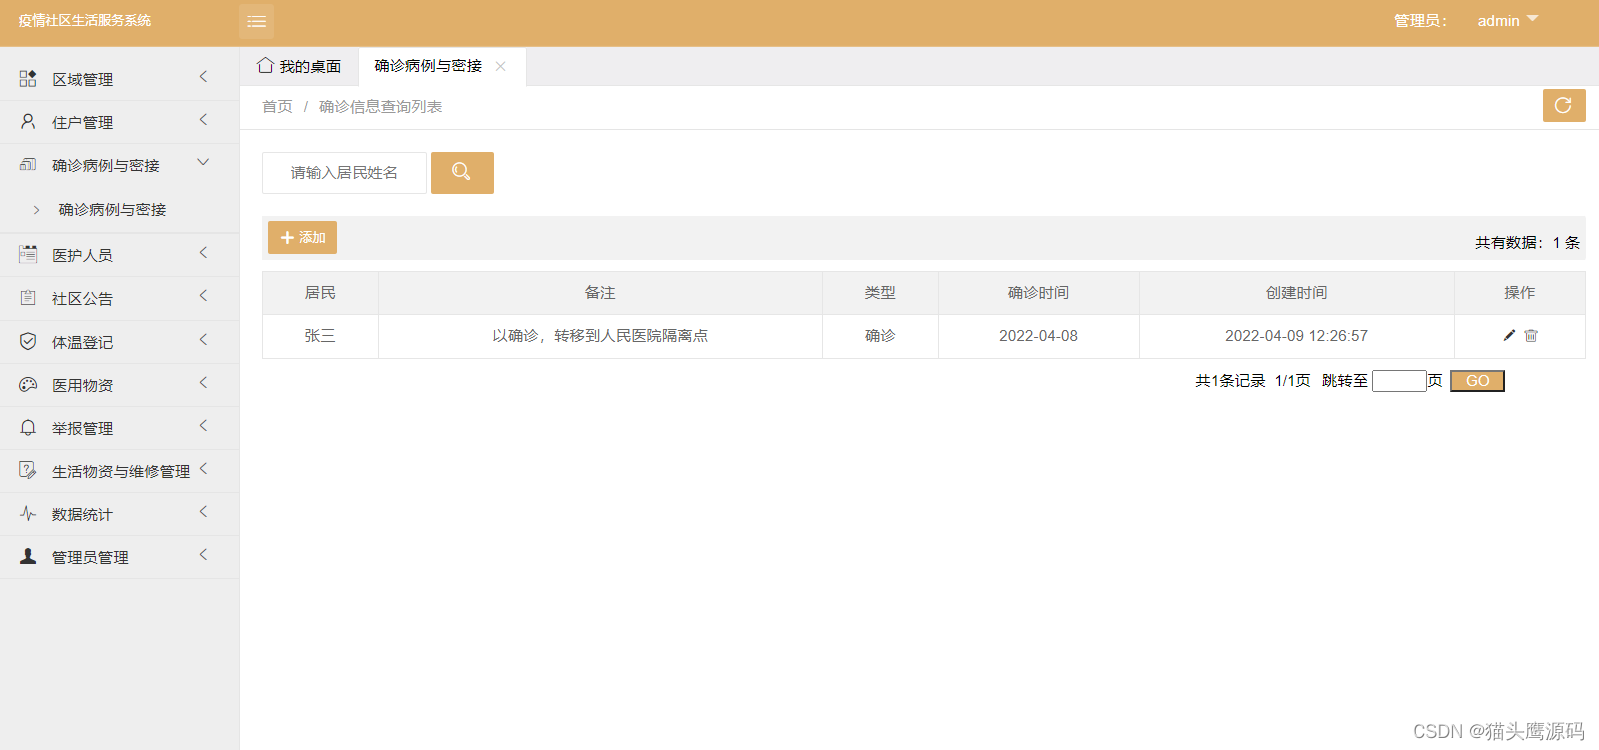1599x750 pixels.
Task: Switch to the 我的桌面 tab
Action: pos(299,66)
